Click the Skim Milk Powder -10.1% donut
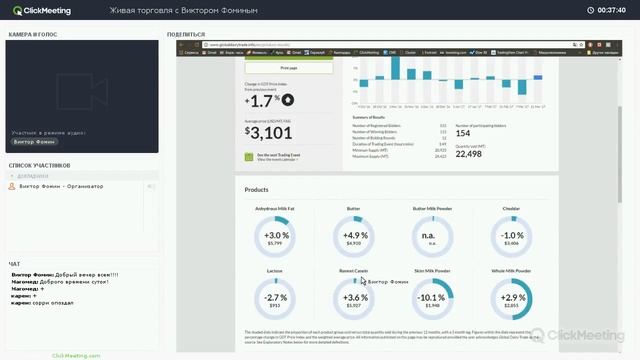 pos(432,299)
